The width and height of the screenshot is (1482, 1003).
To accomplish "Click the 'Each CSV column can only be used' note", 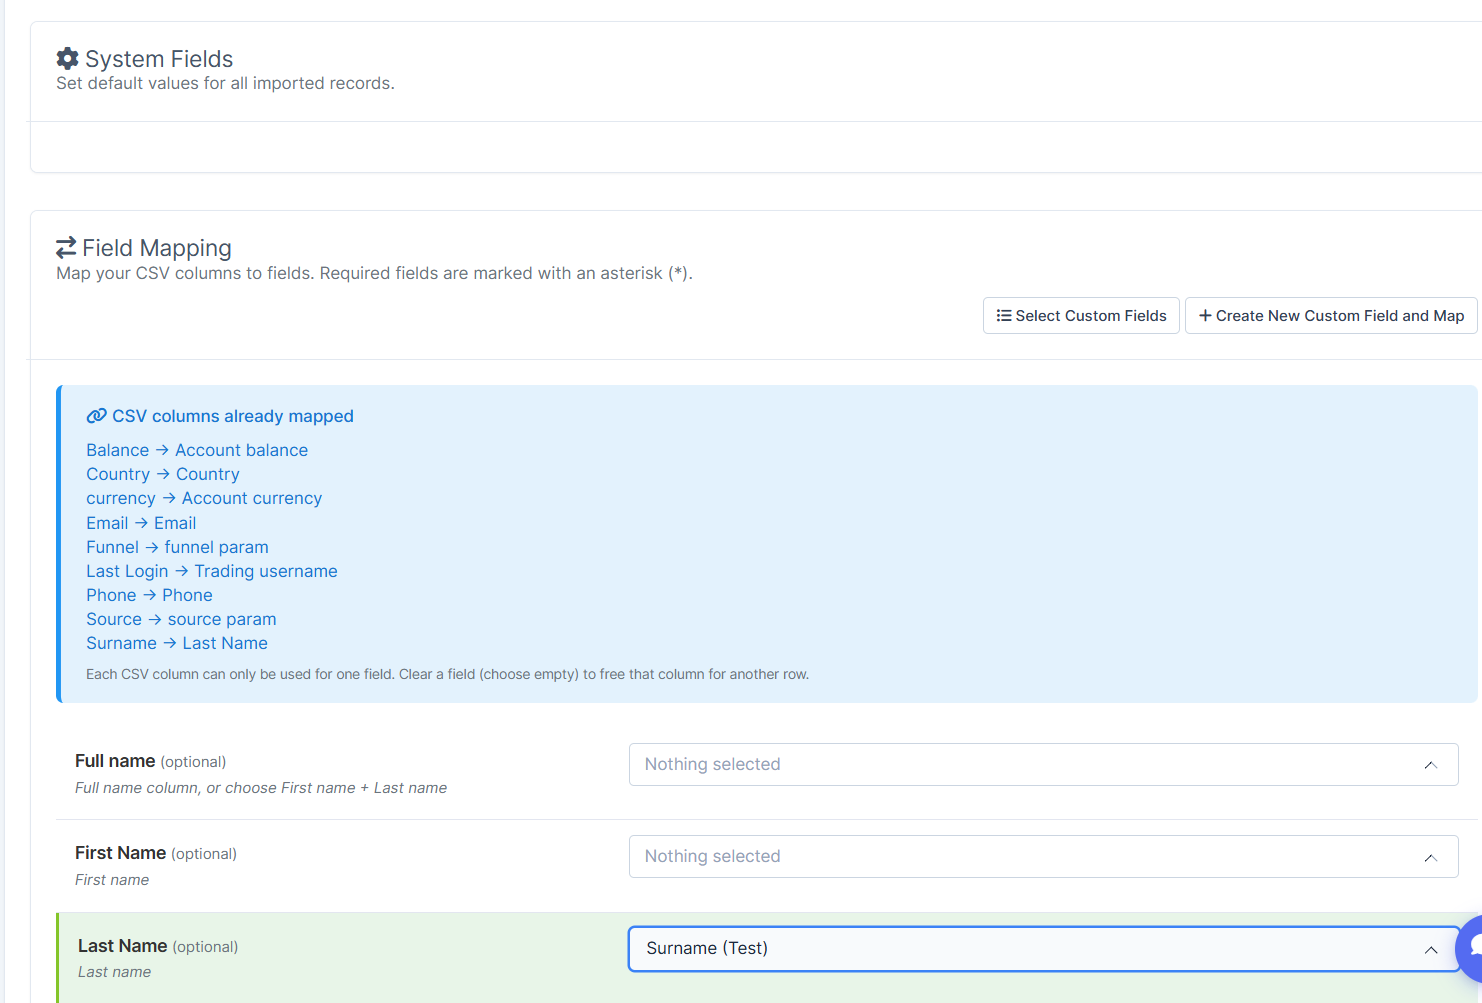I will (447, 674).
